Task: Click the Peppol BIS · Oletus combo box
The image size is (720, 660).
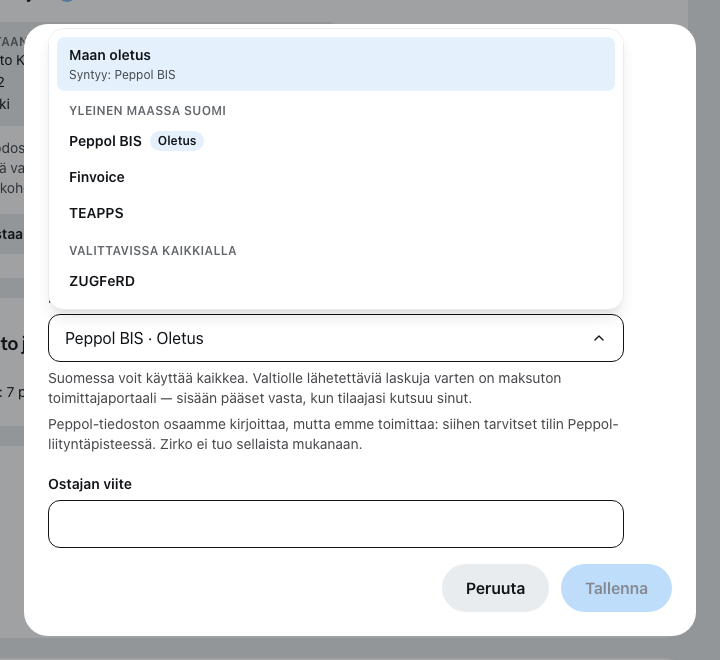Action: [x=336, y=338]
